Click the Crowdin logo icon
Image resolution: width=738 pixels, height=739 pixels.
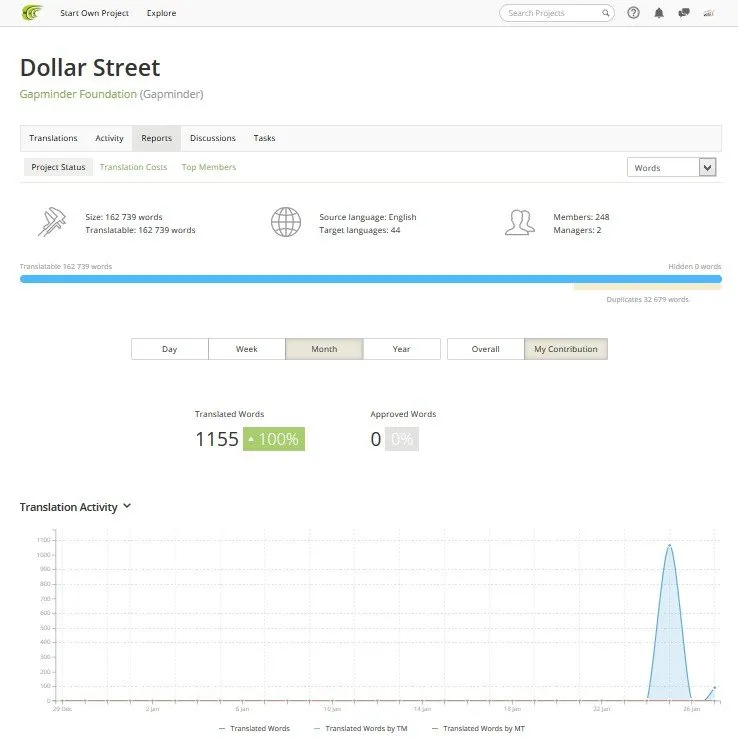[x=32, y=13]
